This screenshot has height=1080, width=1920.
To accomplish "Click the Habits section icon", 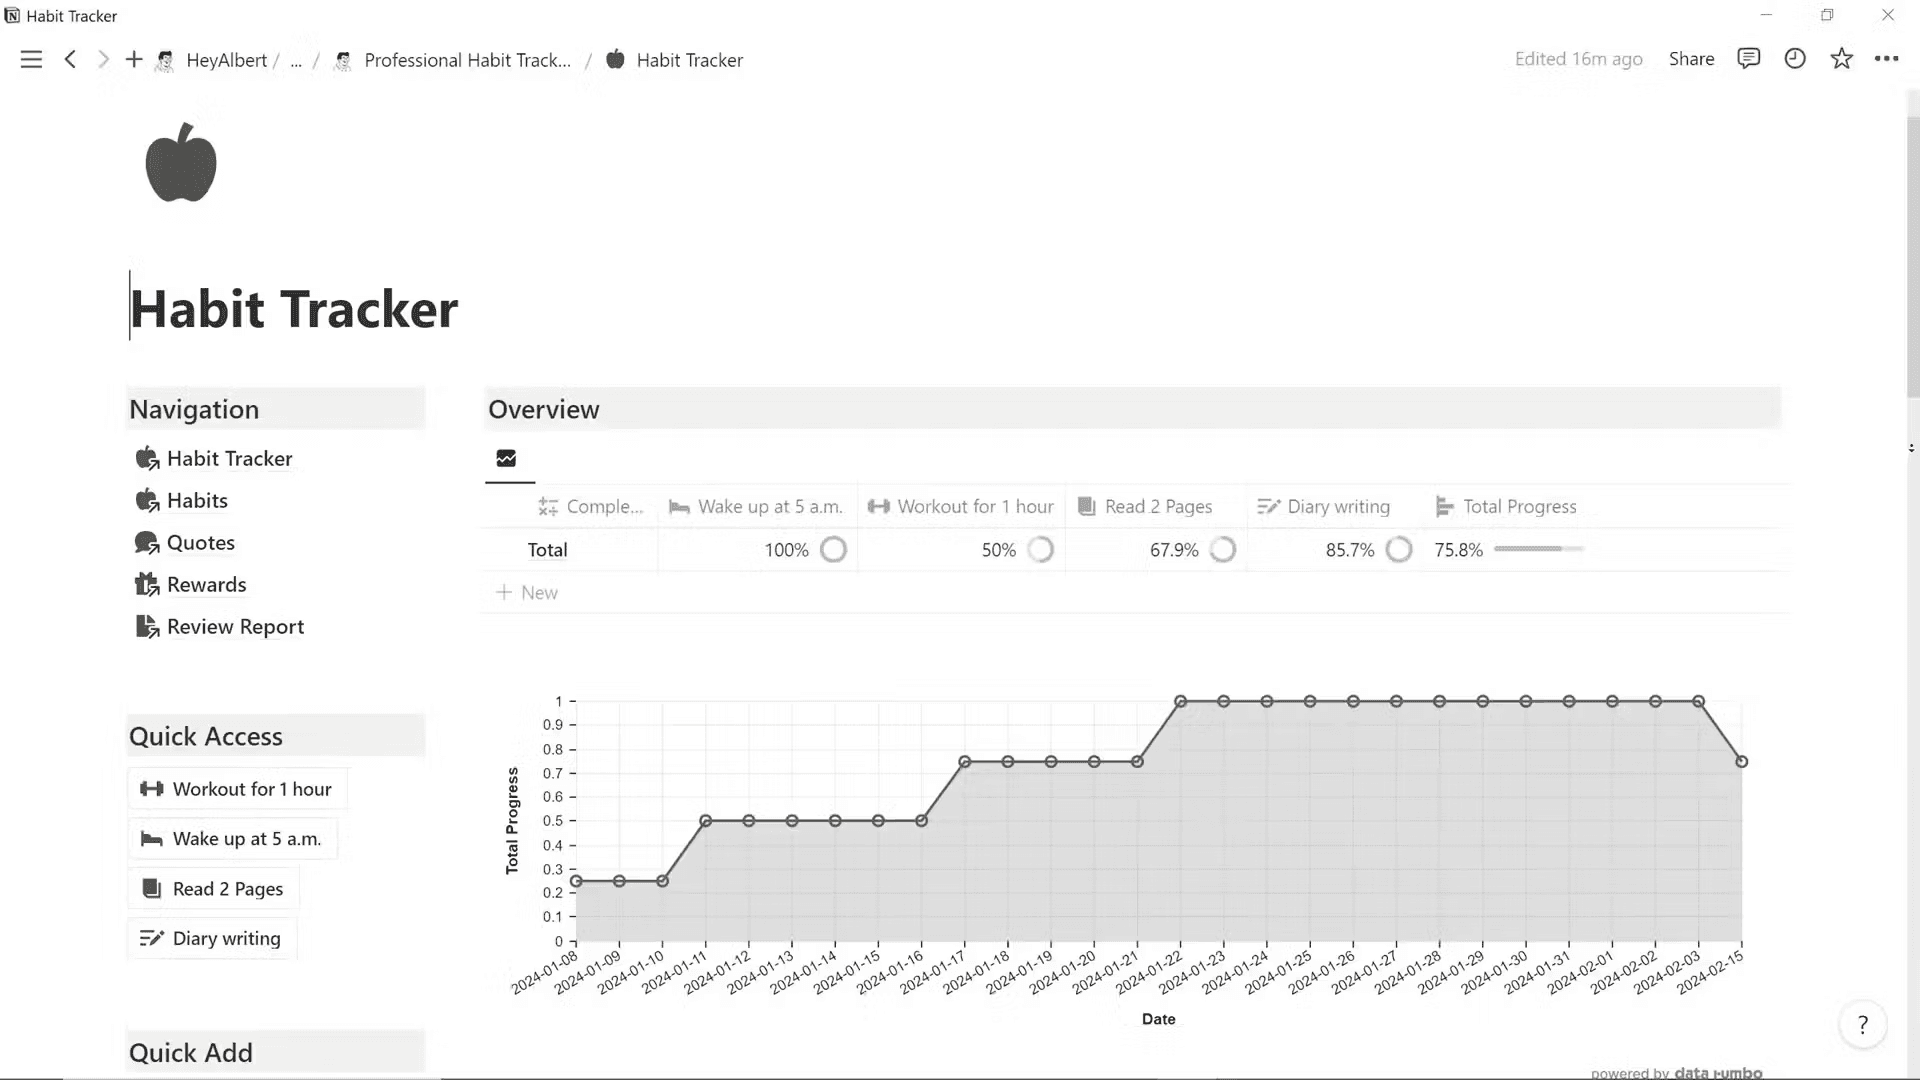I will [146, 498].
